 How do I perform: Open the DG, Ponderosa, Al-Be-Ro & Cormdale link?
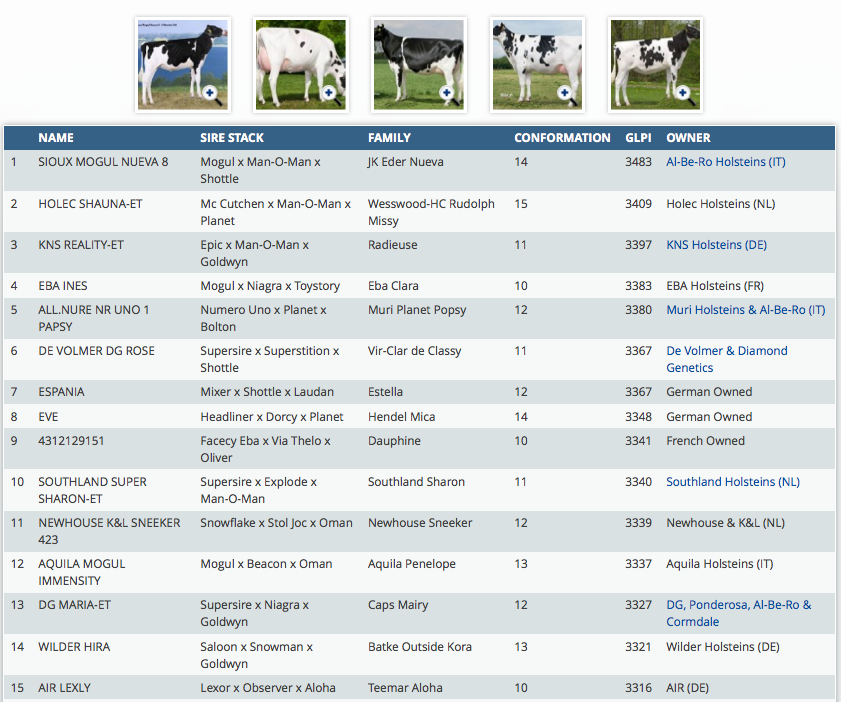(738, 613)
